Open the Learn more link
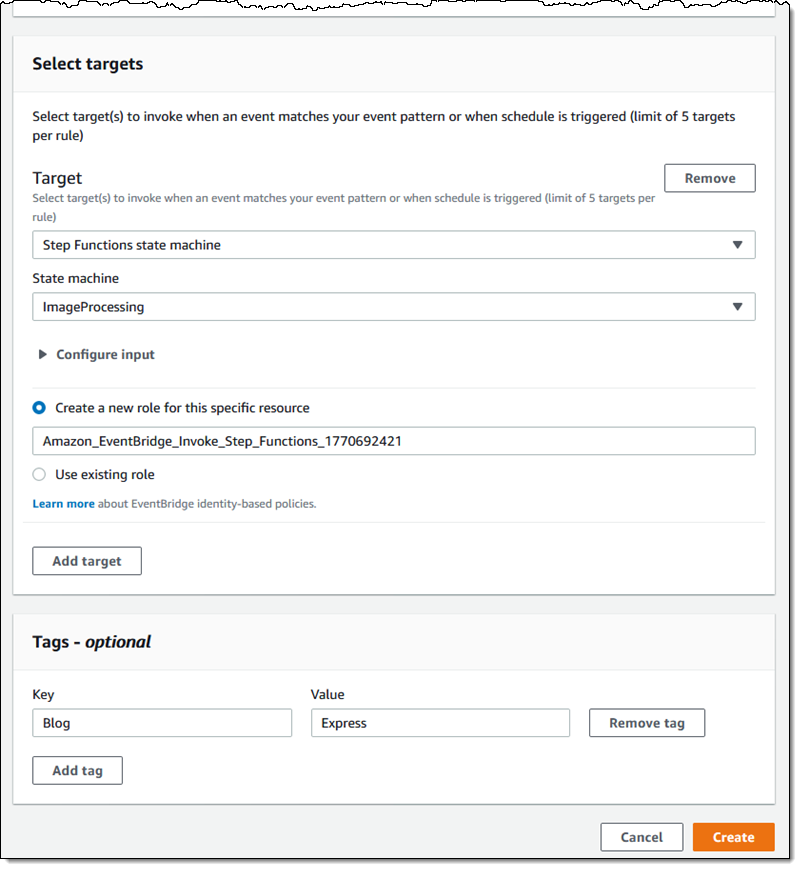 (x=63, y=504)
